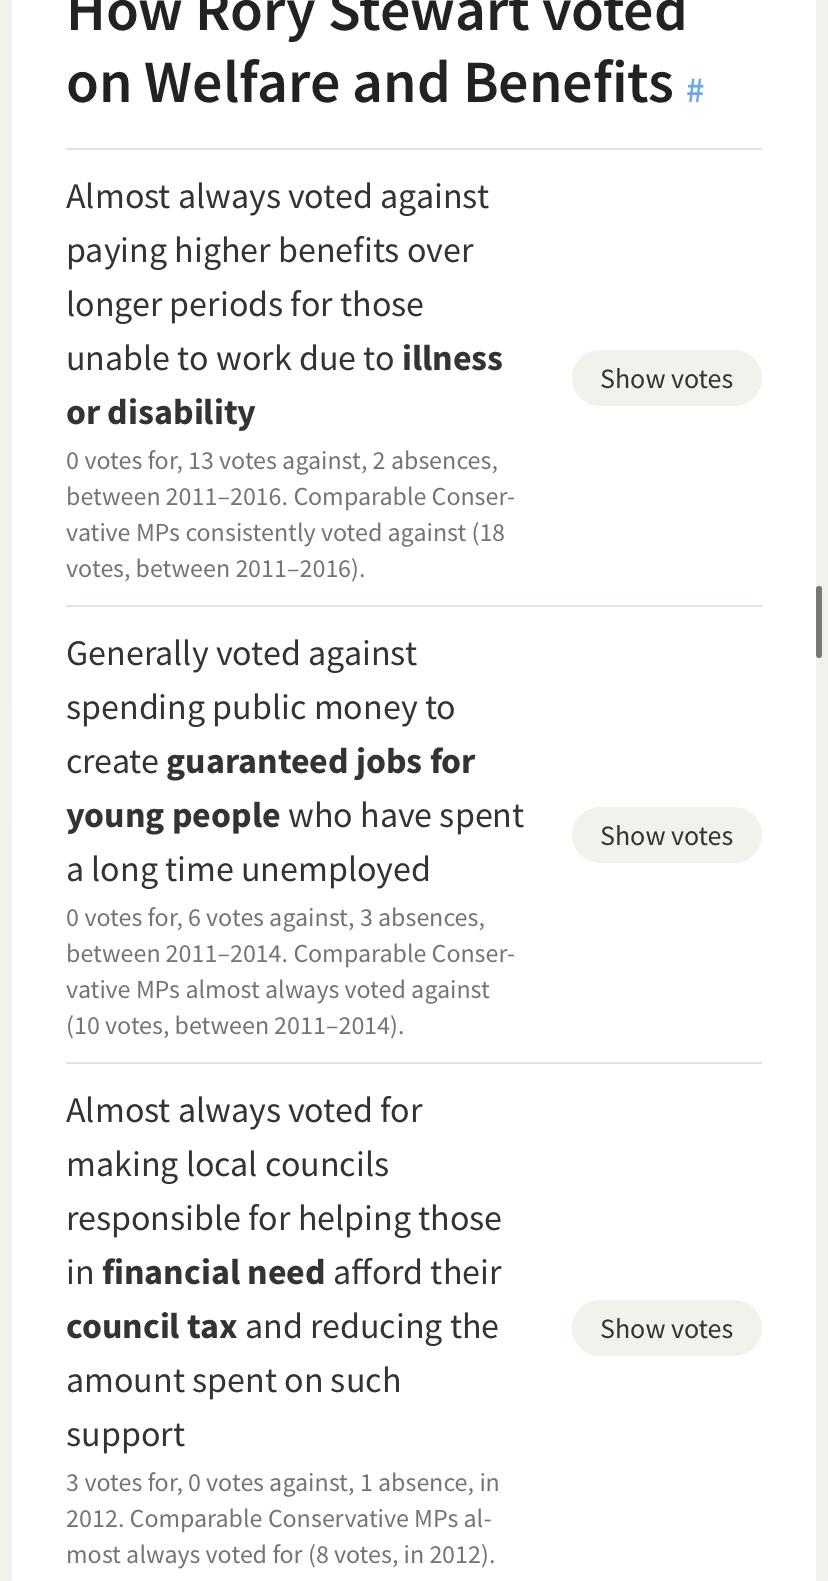Click the 'Comparable Conservative MPs consistently voted against' note

coord(290,515)
